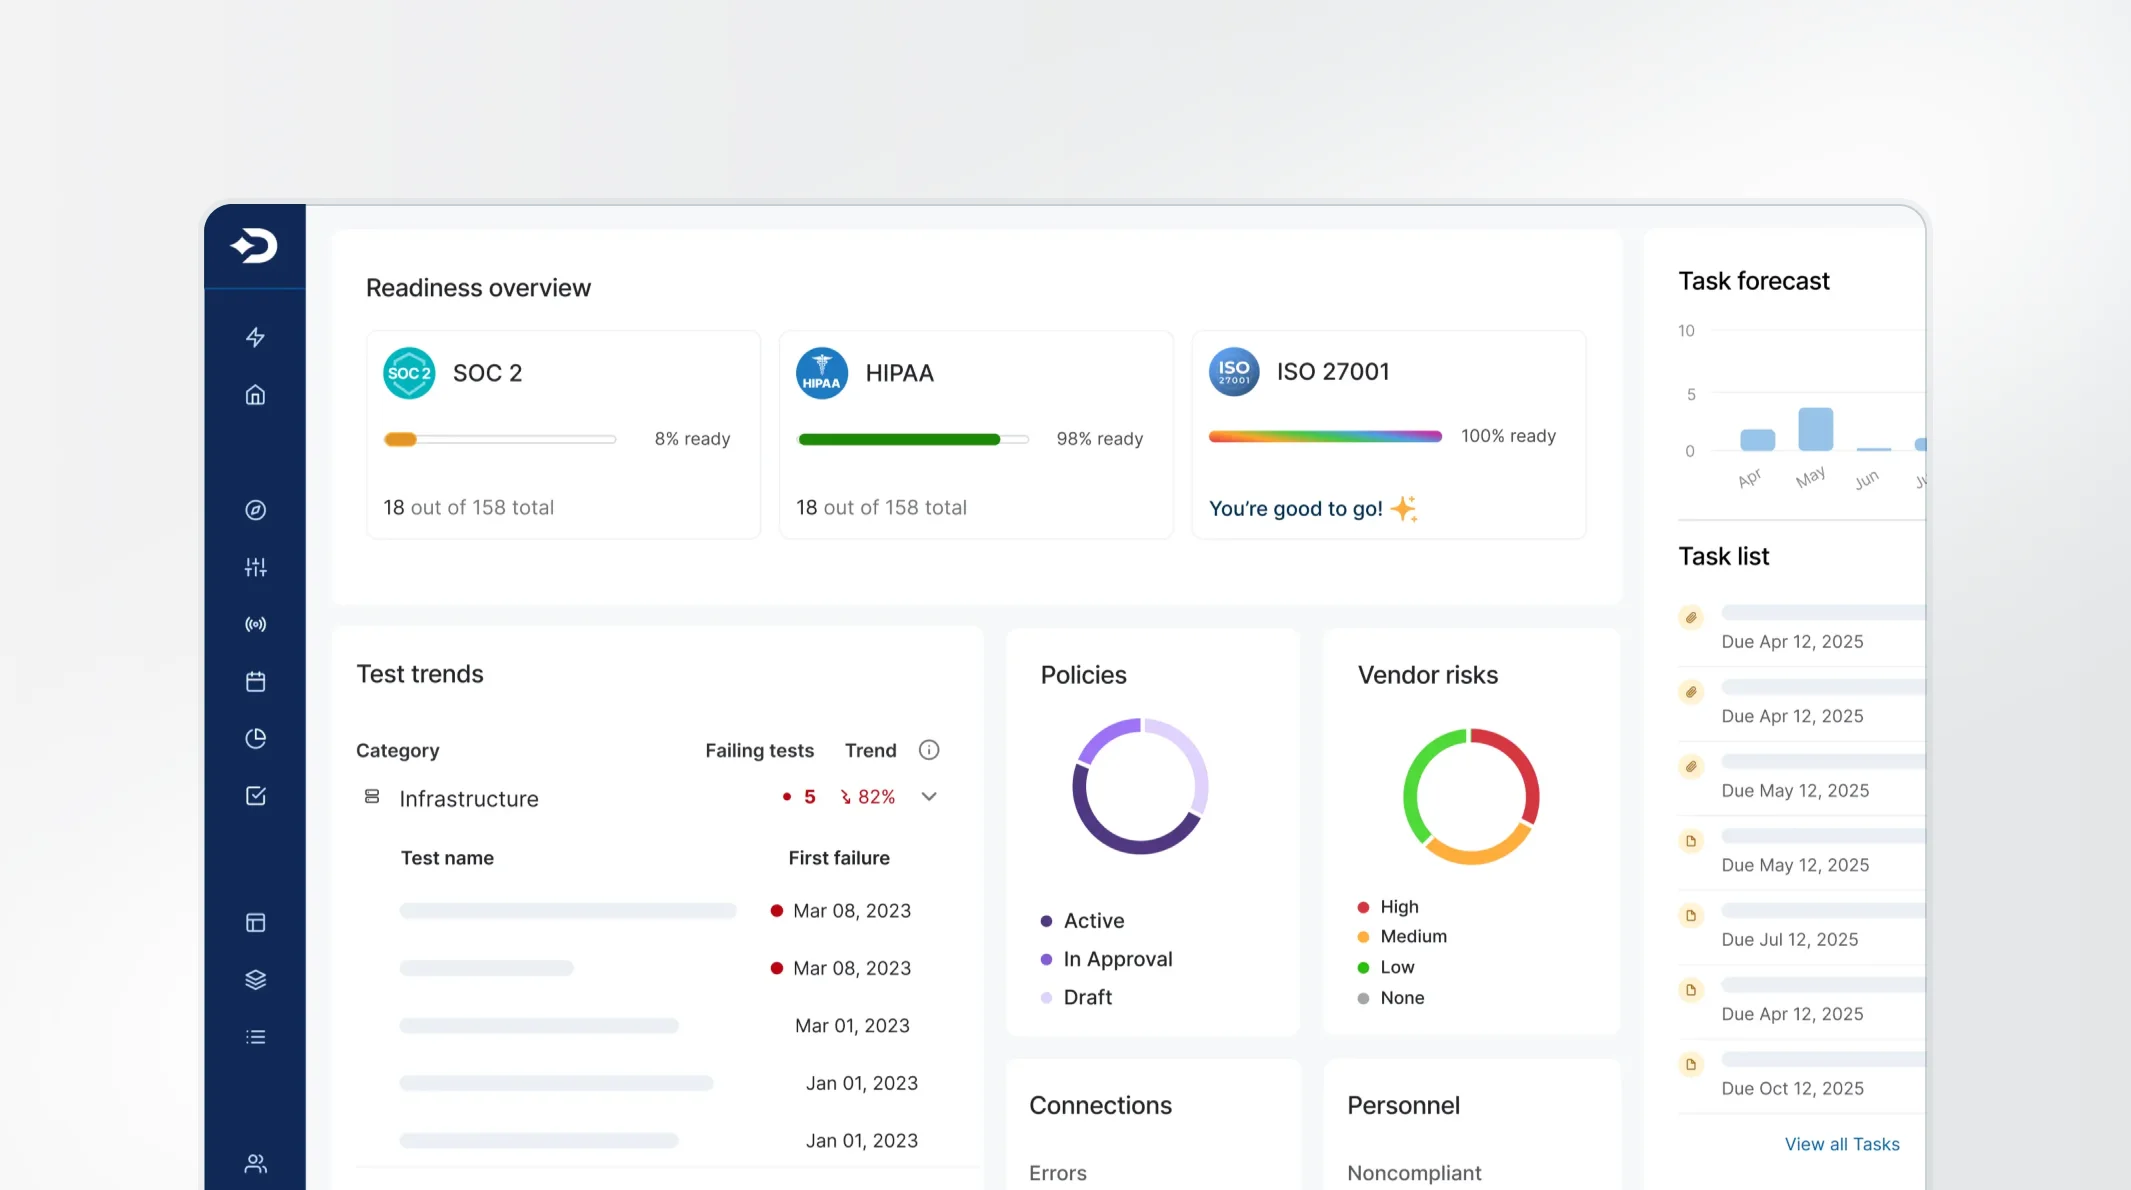The image size is (2131, 1190).
Task: Select the compass icon in sidebar
Action: click(255, 510)
